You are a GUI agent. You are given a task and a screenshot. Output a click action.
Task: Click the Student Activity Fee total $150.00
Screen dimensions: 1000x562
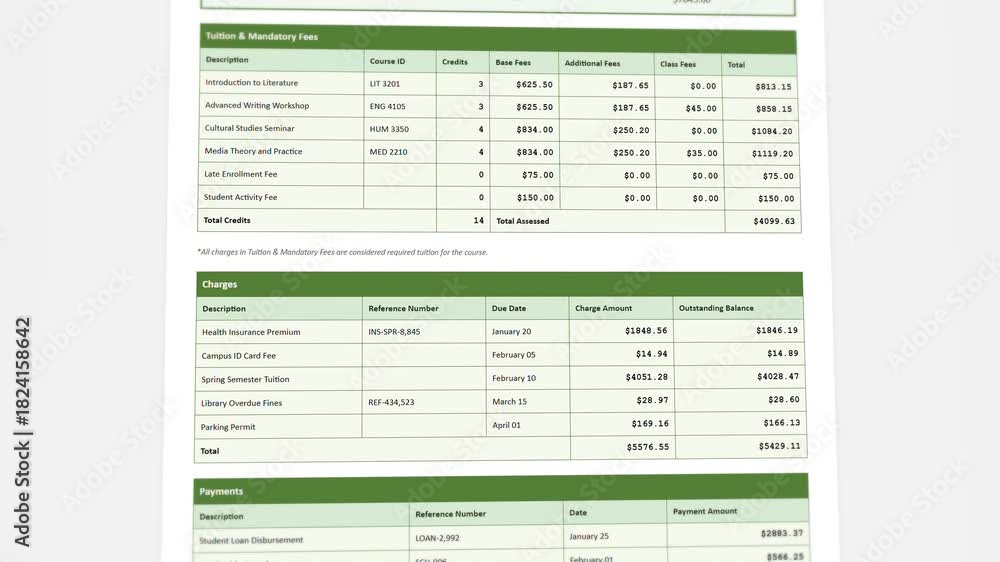click(x=776, y=198)
